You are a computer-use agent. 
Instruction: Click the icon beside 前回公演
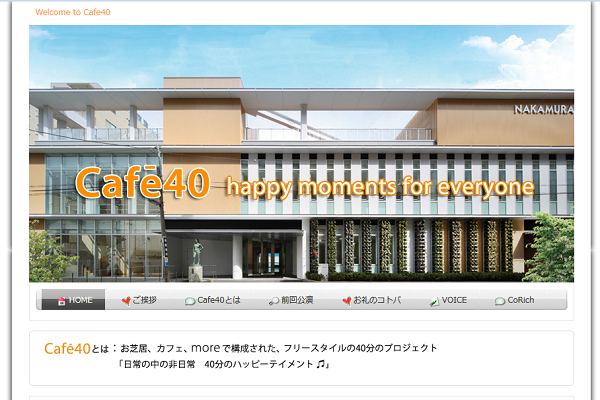tap(273, 300)
